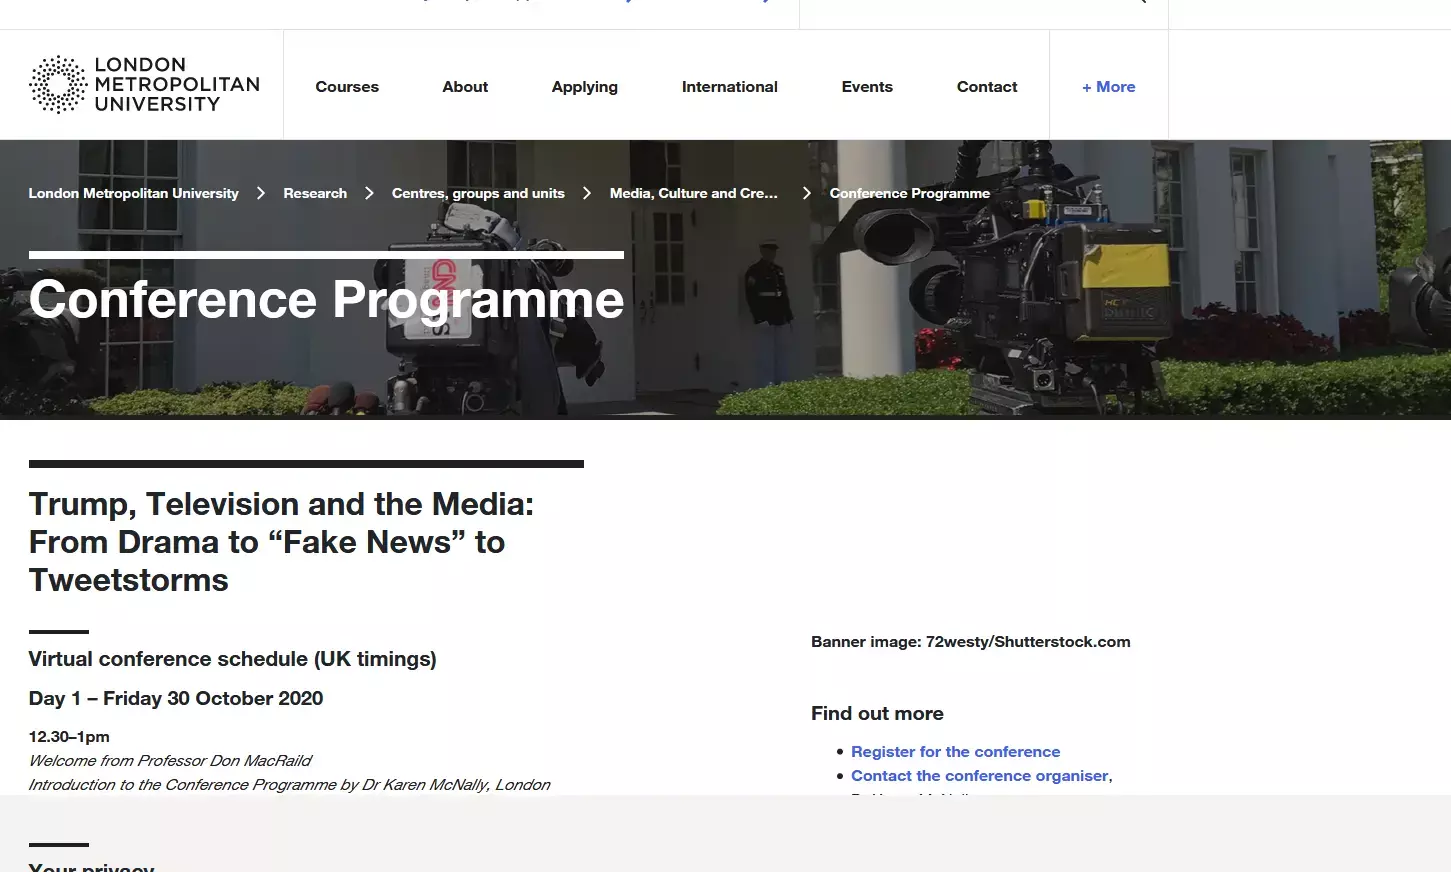The image size is (1451, 872).
Task: Click the chevron after Centres, groups and units
Action: coord(587,193)
